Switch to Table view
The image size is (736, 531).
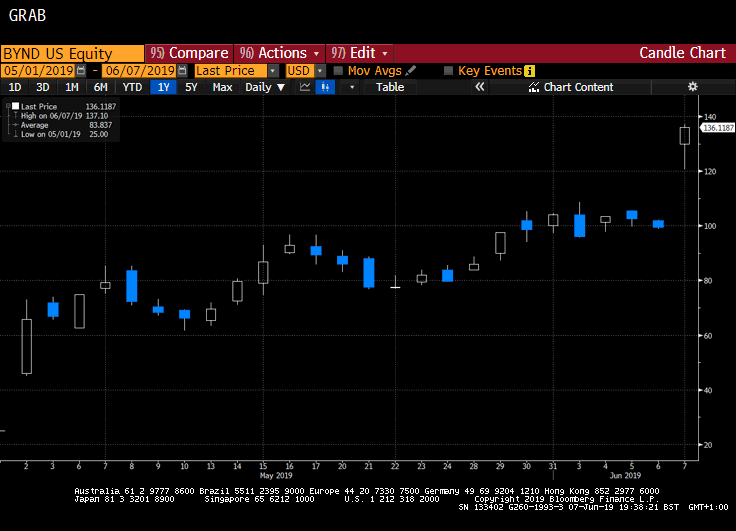point(390,87)
